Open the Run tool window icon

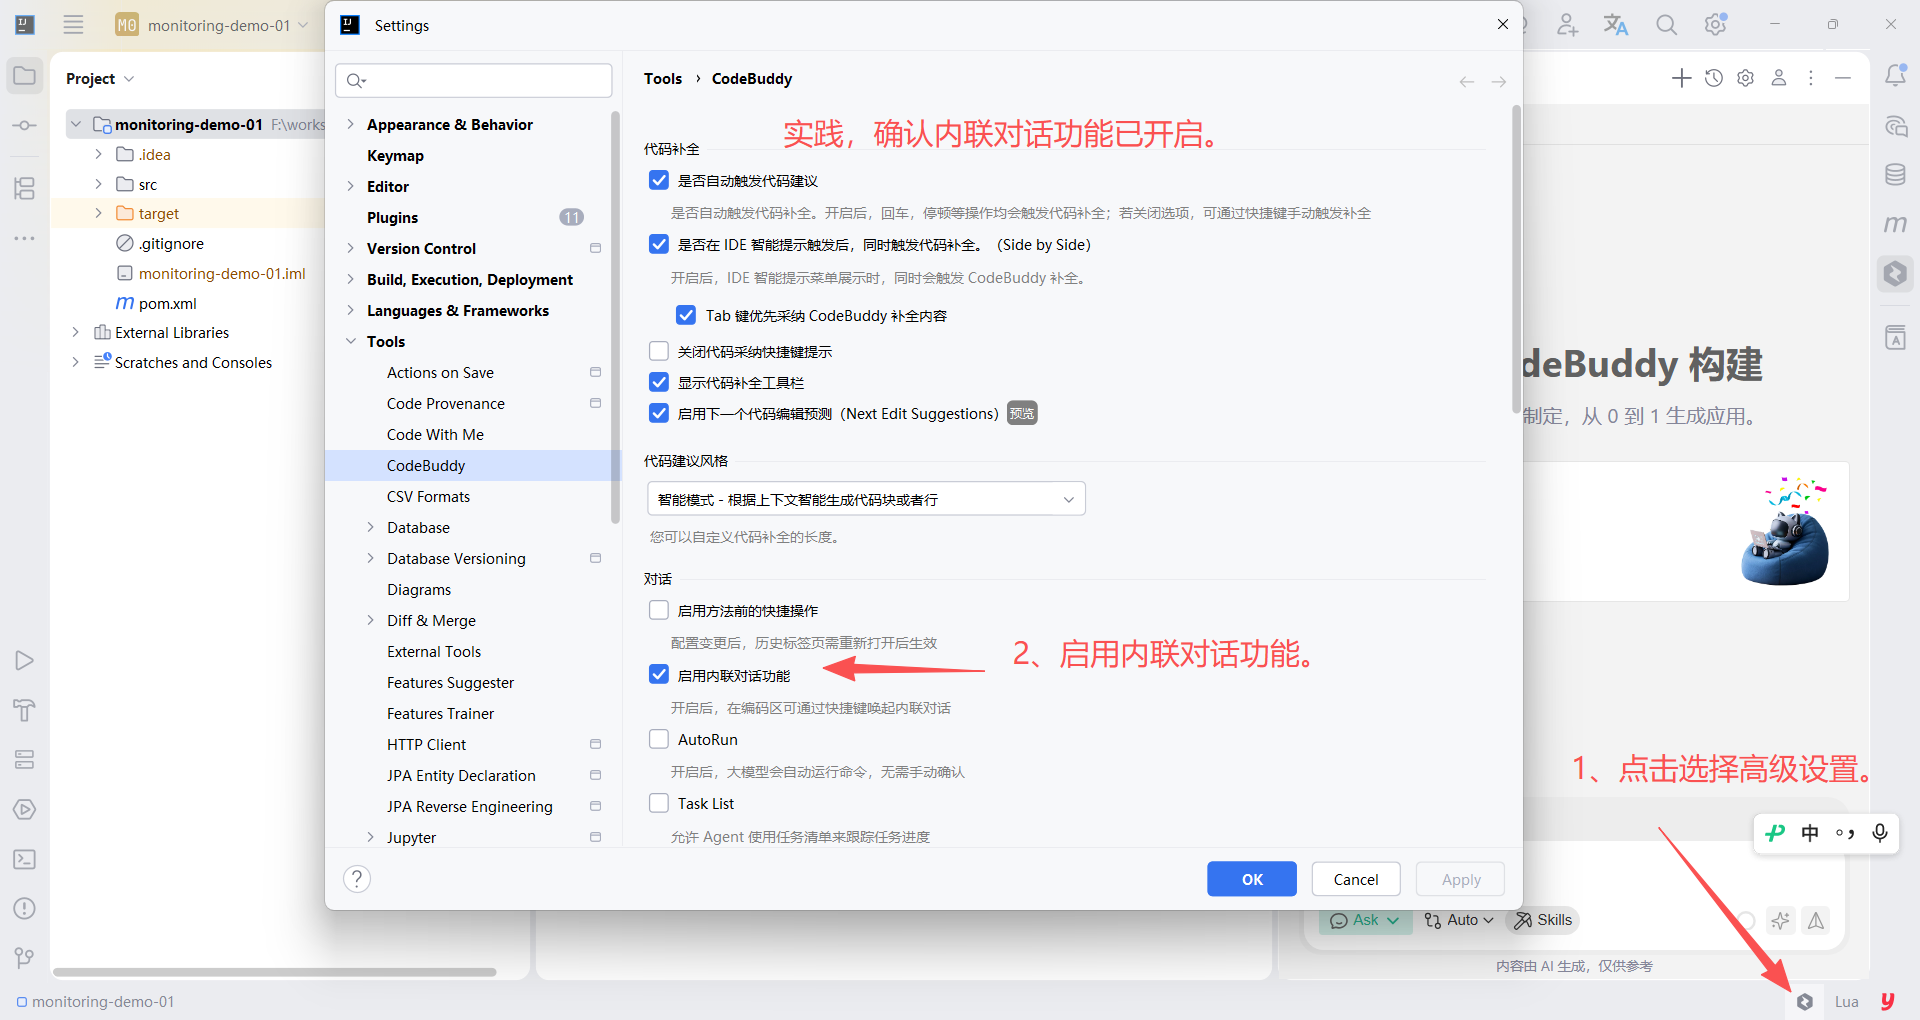click(x=25, y=660)
